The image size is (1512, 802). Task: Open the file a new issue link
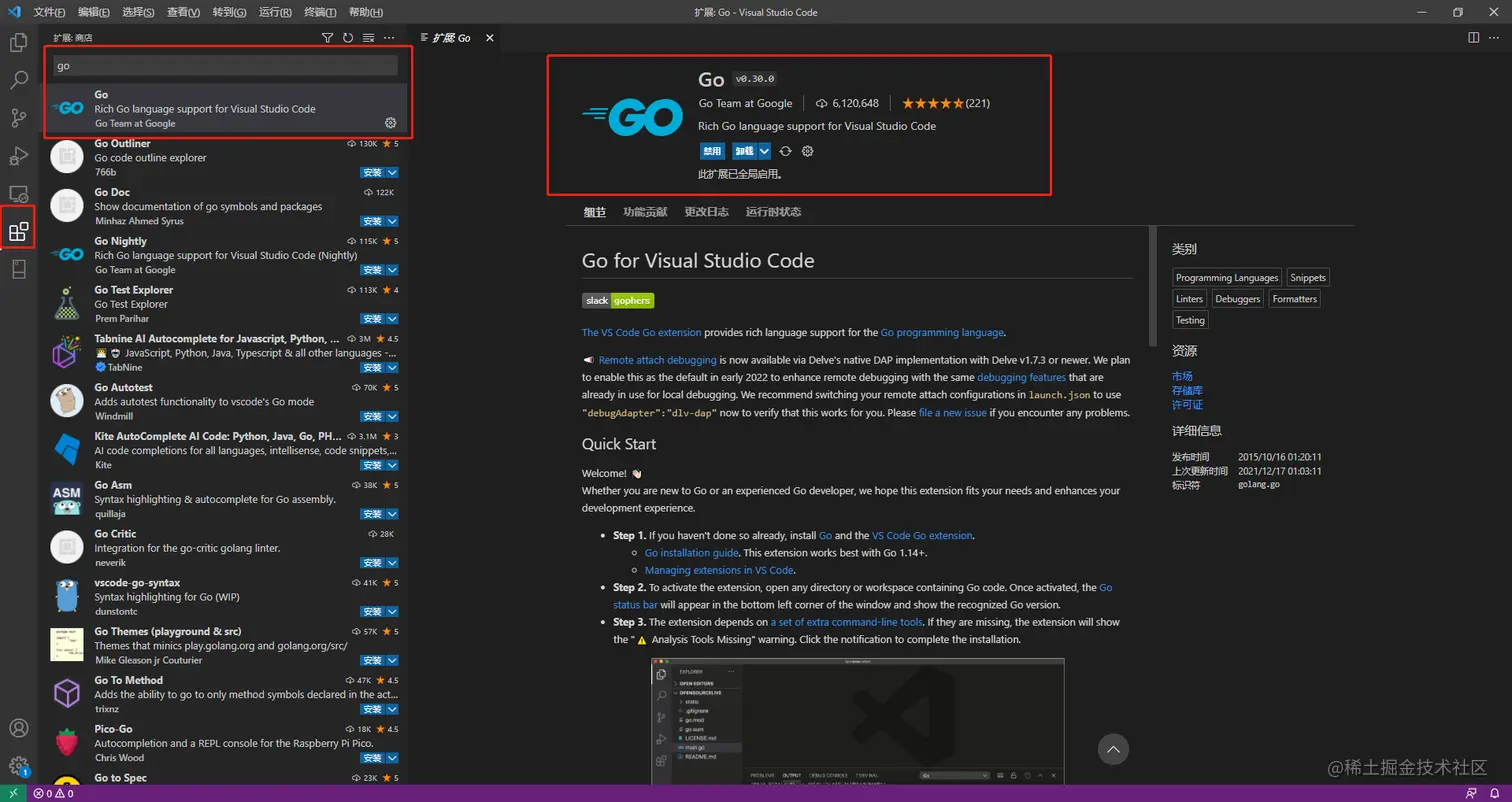click(x=953, y=412)
